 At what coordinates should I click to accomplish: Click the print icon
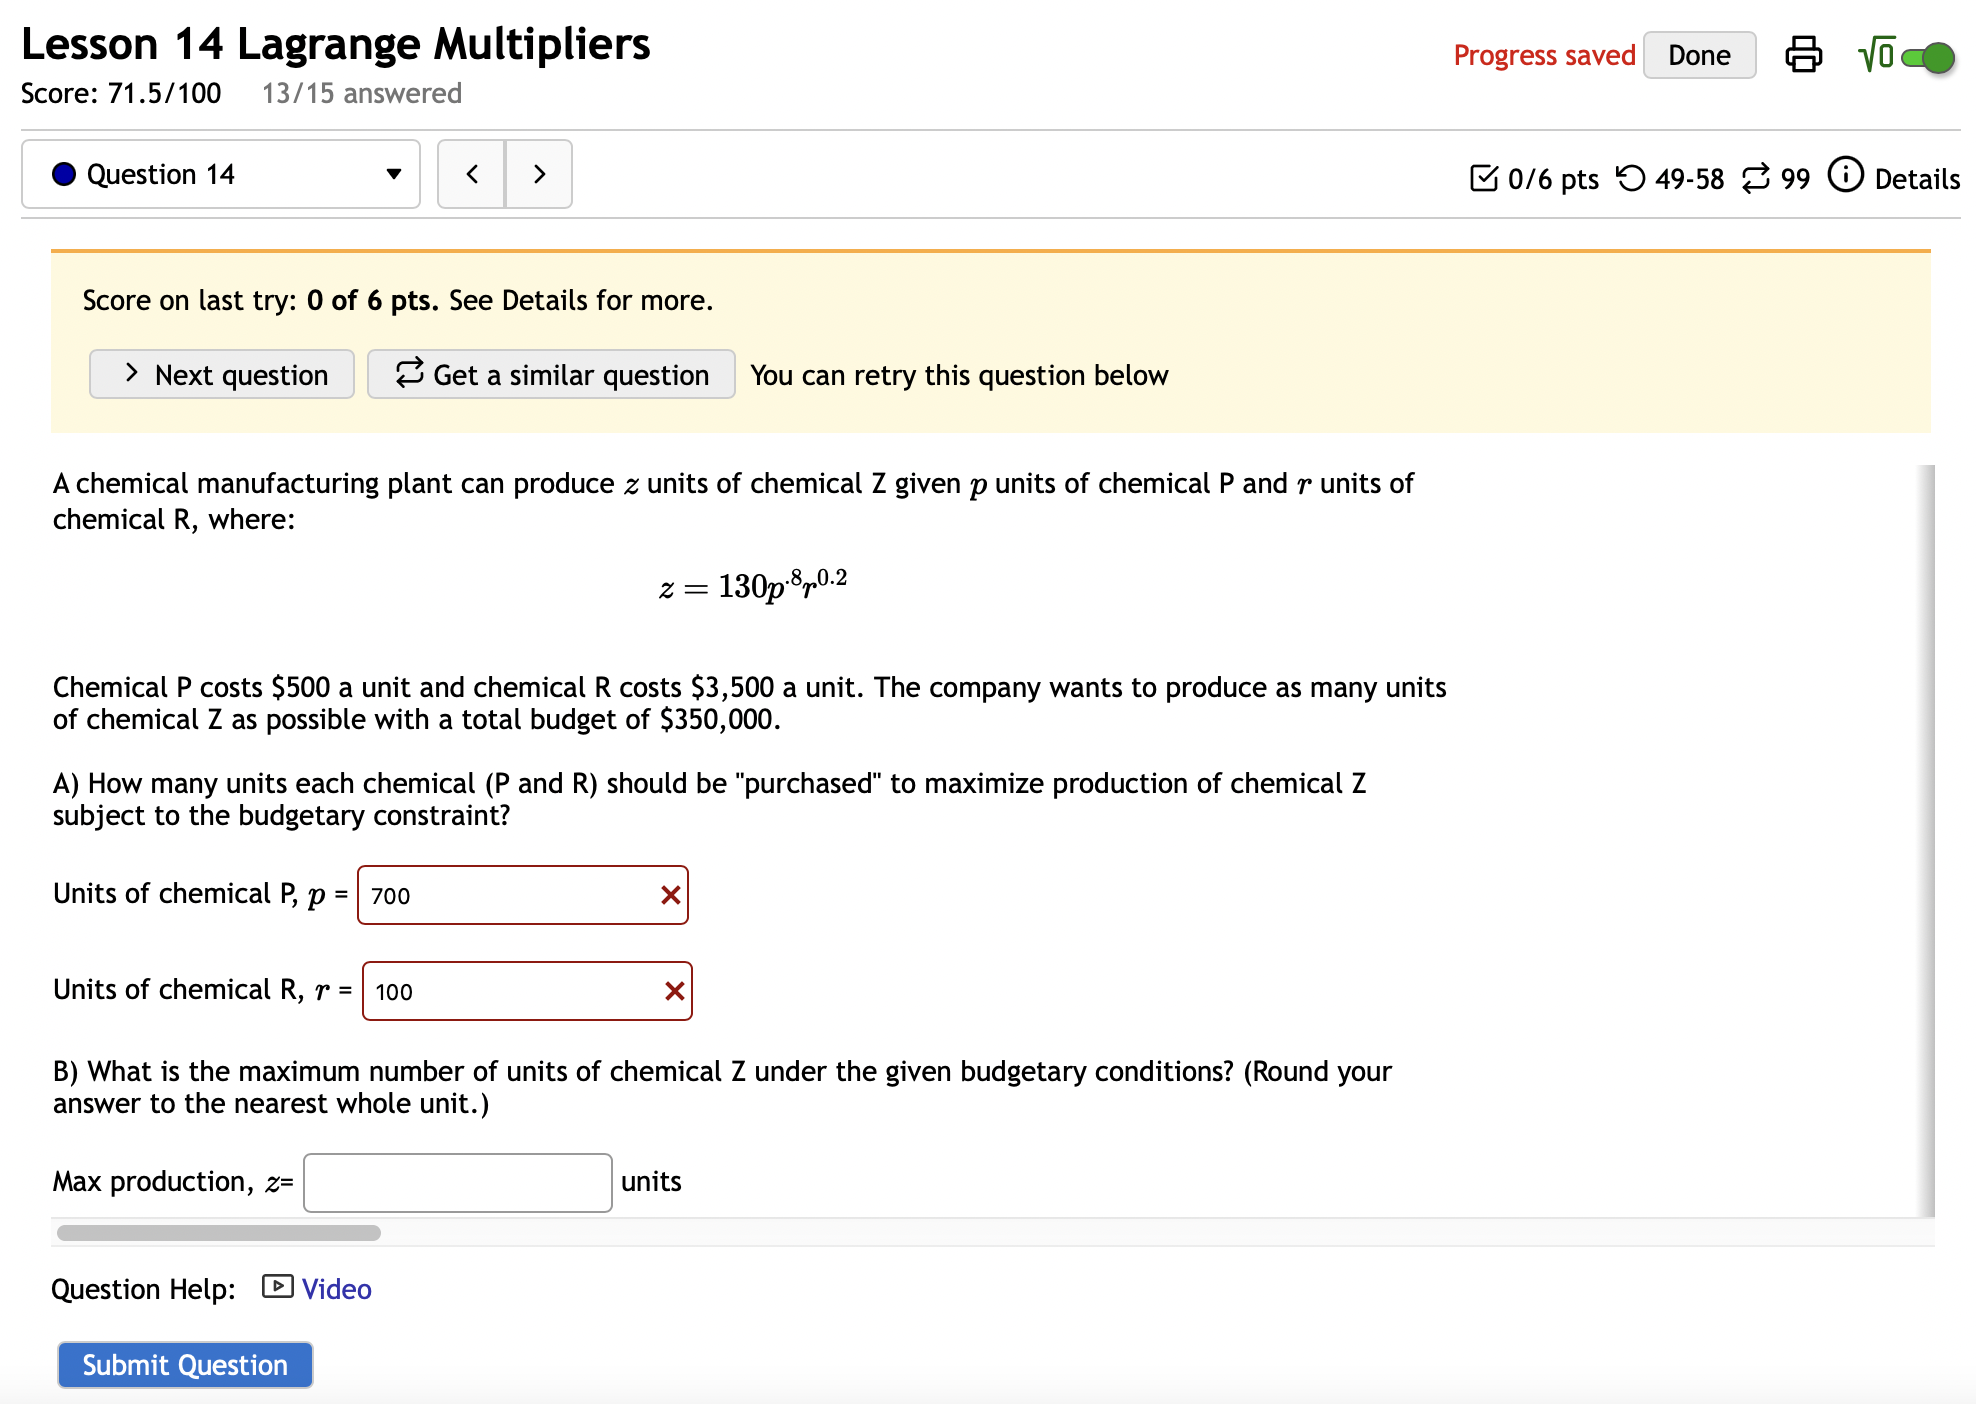(x=1804, y=56)
